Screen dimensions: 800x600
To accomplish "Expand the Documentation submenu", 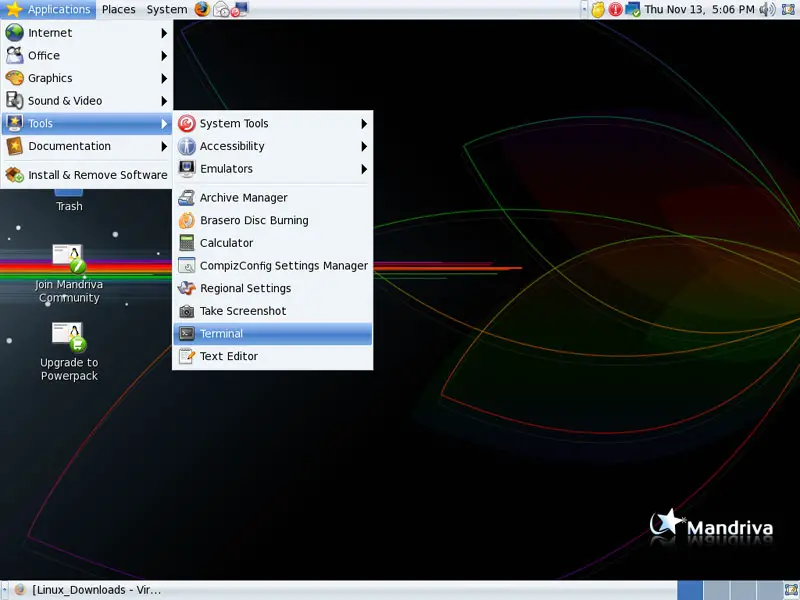I will (x=87, y=146).
